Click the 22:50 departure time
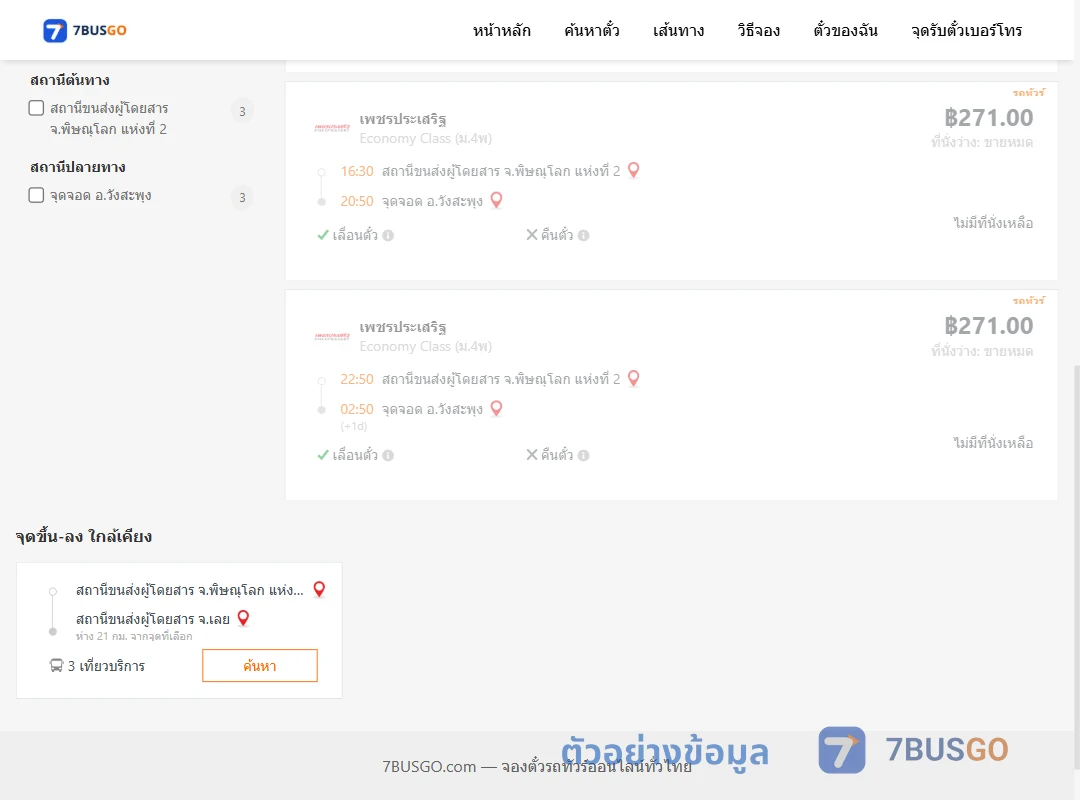The height and width of the screenshot is (800, 1080). click(x=357, y=379)
